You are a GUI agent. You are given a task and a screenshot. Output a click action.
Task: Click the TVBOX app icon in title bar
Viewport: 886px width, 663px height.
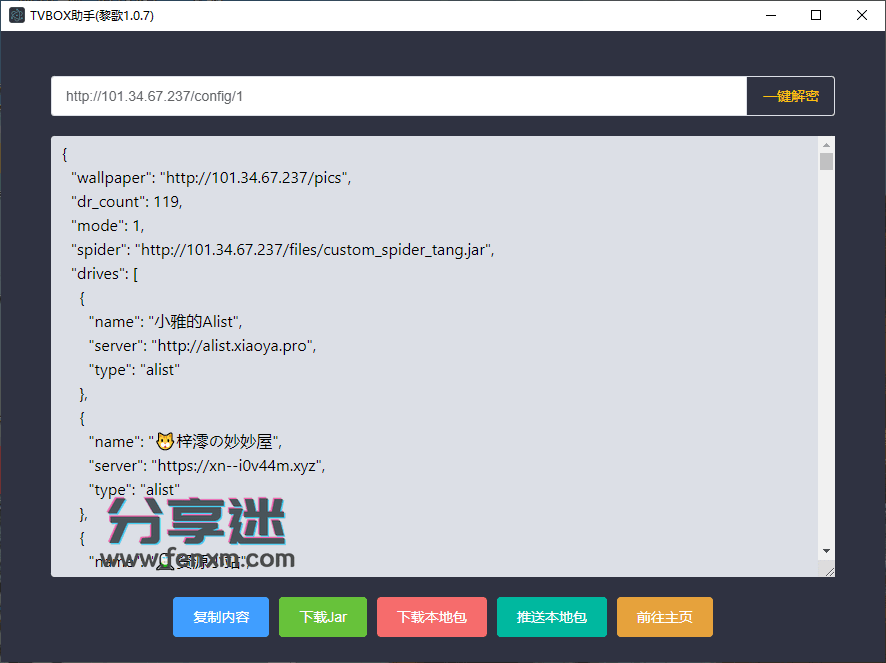[16, 15]
